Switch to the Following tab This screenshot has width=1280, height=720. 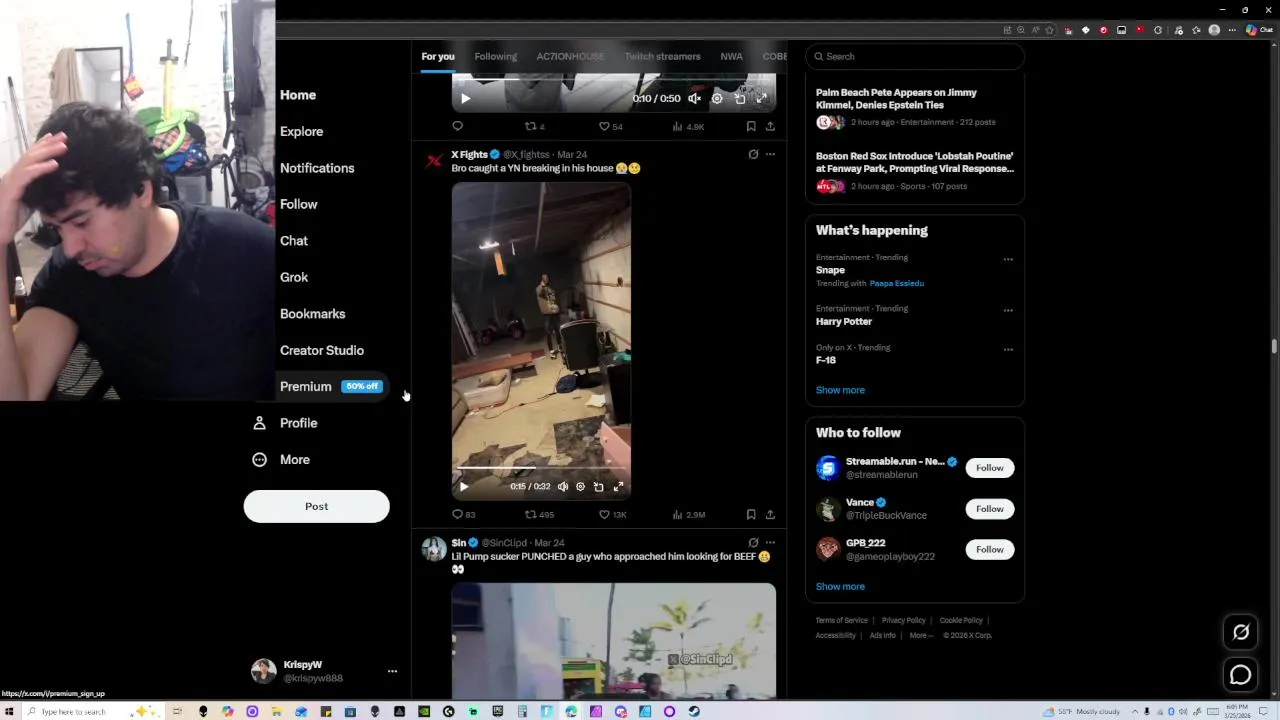click(x=496, y=56)
